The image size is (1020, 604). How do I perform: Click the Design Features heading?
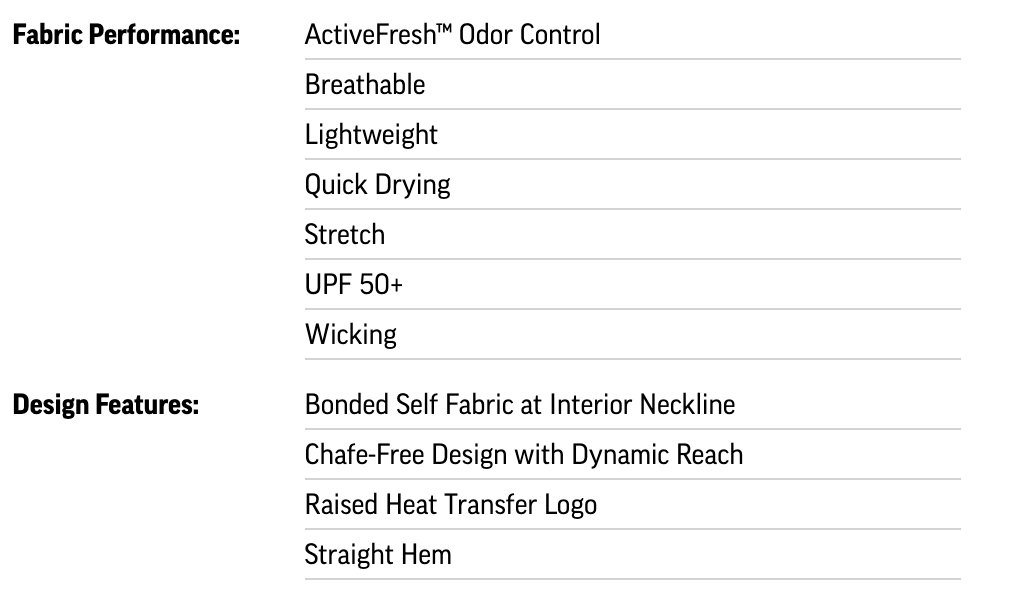[x=106, y=405]
